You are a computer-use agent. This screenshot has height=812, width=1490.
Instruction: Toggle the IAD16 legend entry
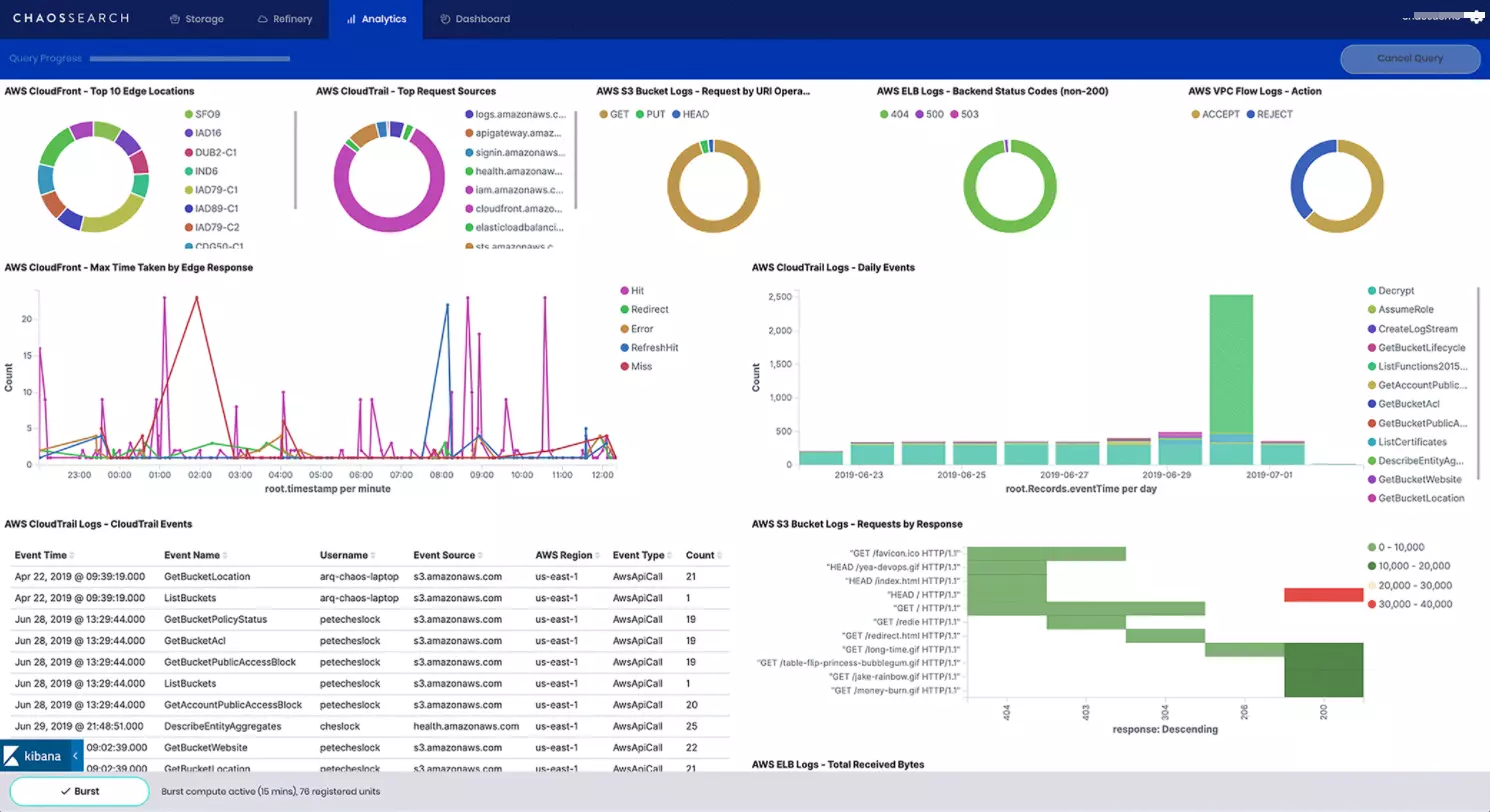click(203, 133)
